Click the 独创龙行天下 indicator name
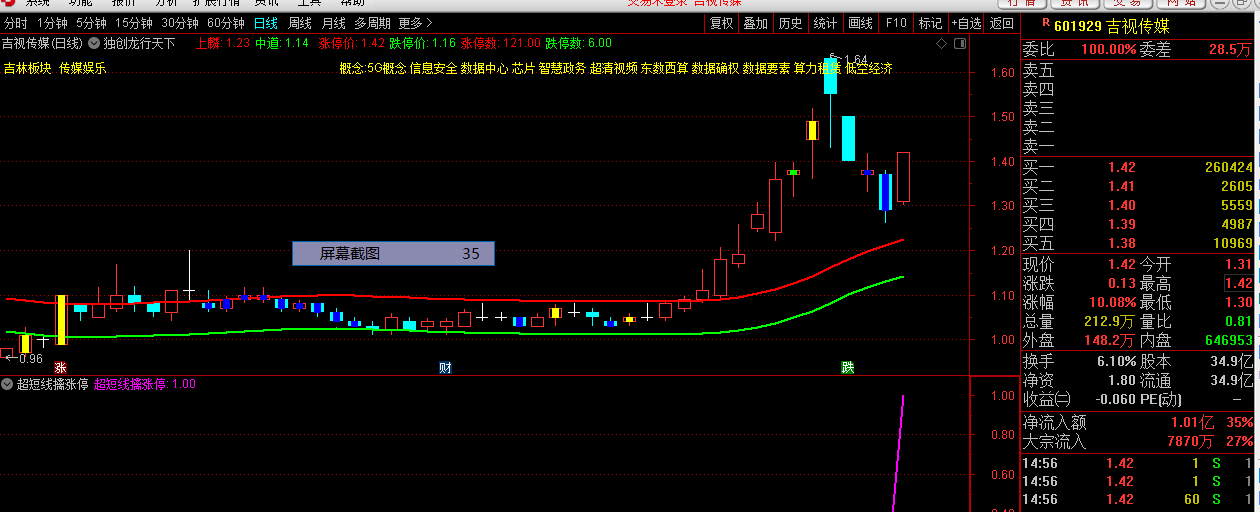 click(139, 43)
